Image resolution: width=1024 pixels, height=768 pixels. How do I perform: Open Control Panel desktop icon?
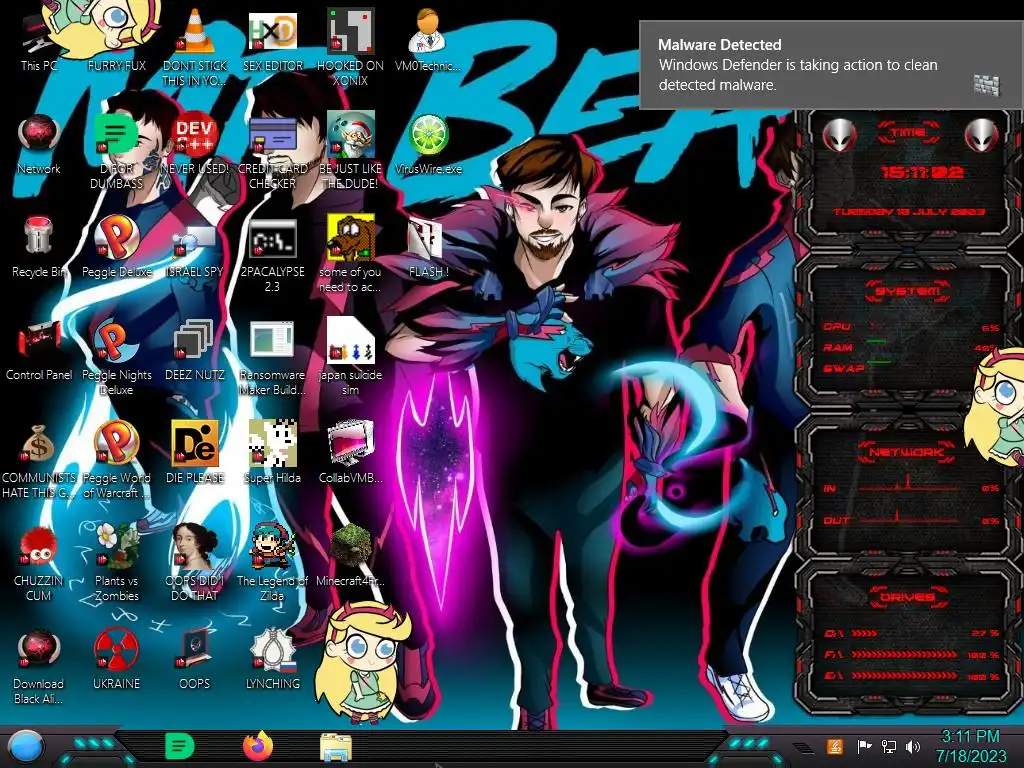39,351
